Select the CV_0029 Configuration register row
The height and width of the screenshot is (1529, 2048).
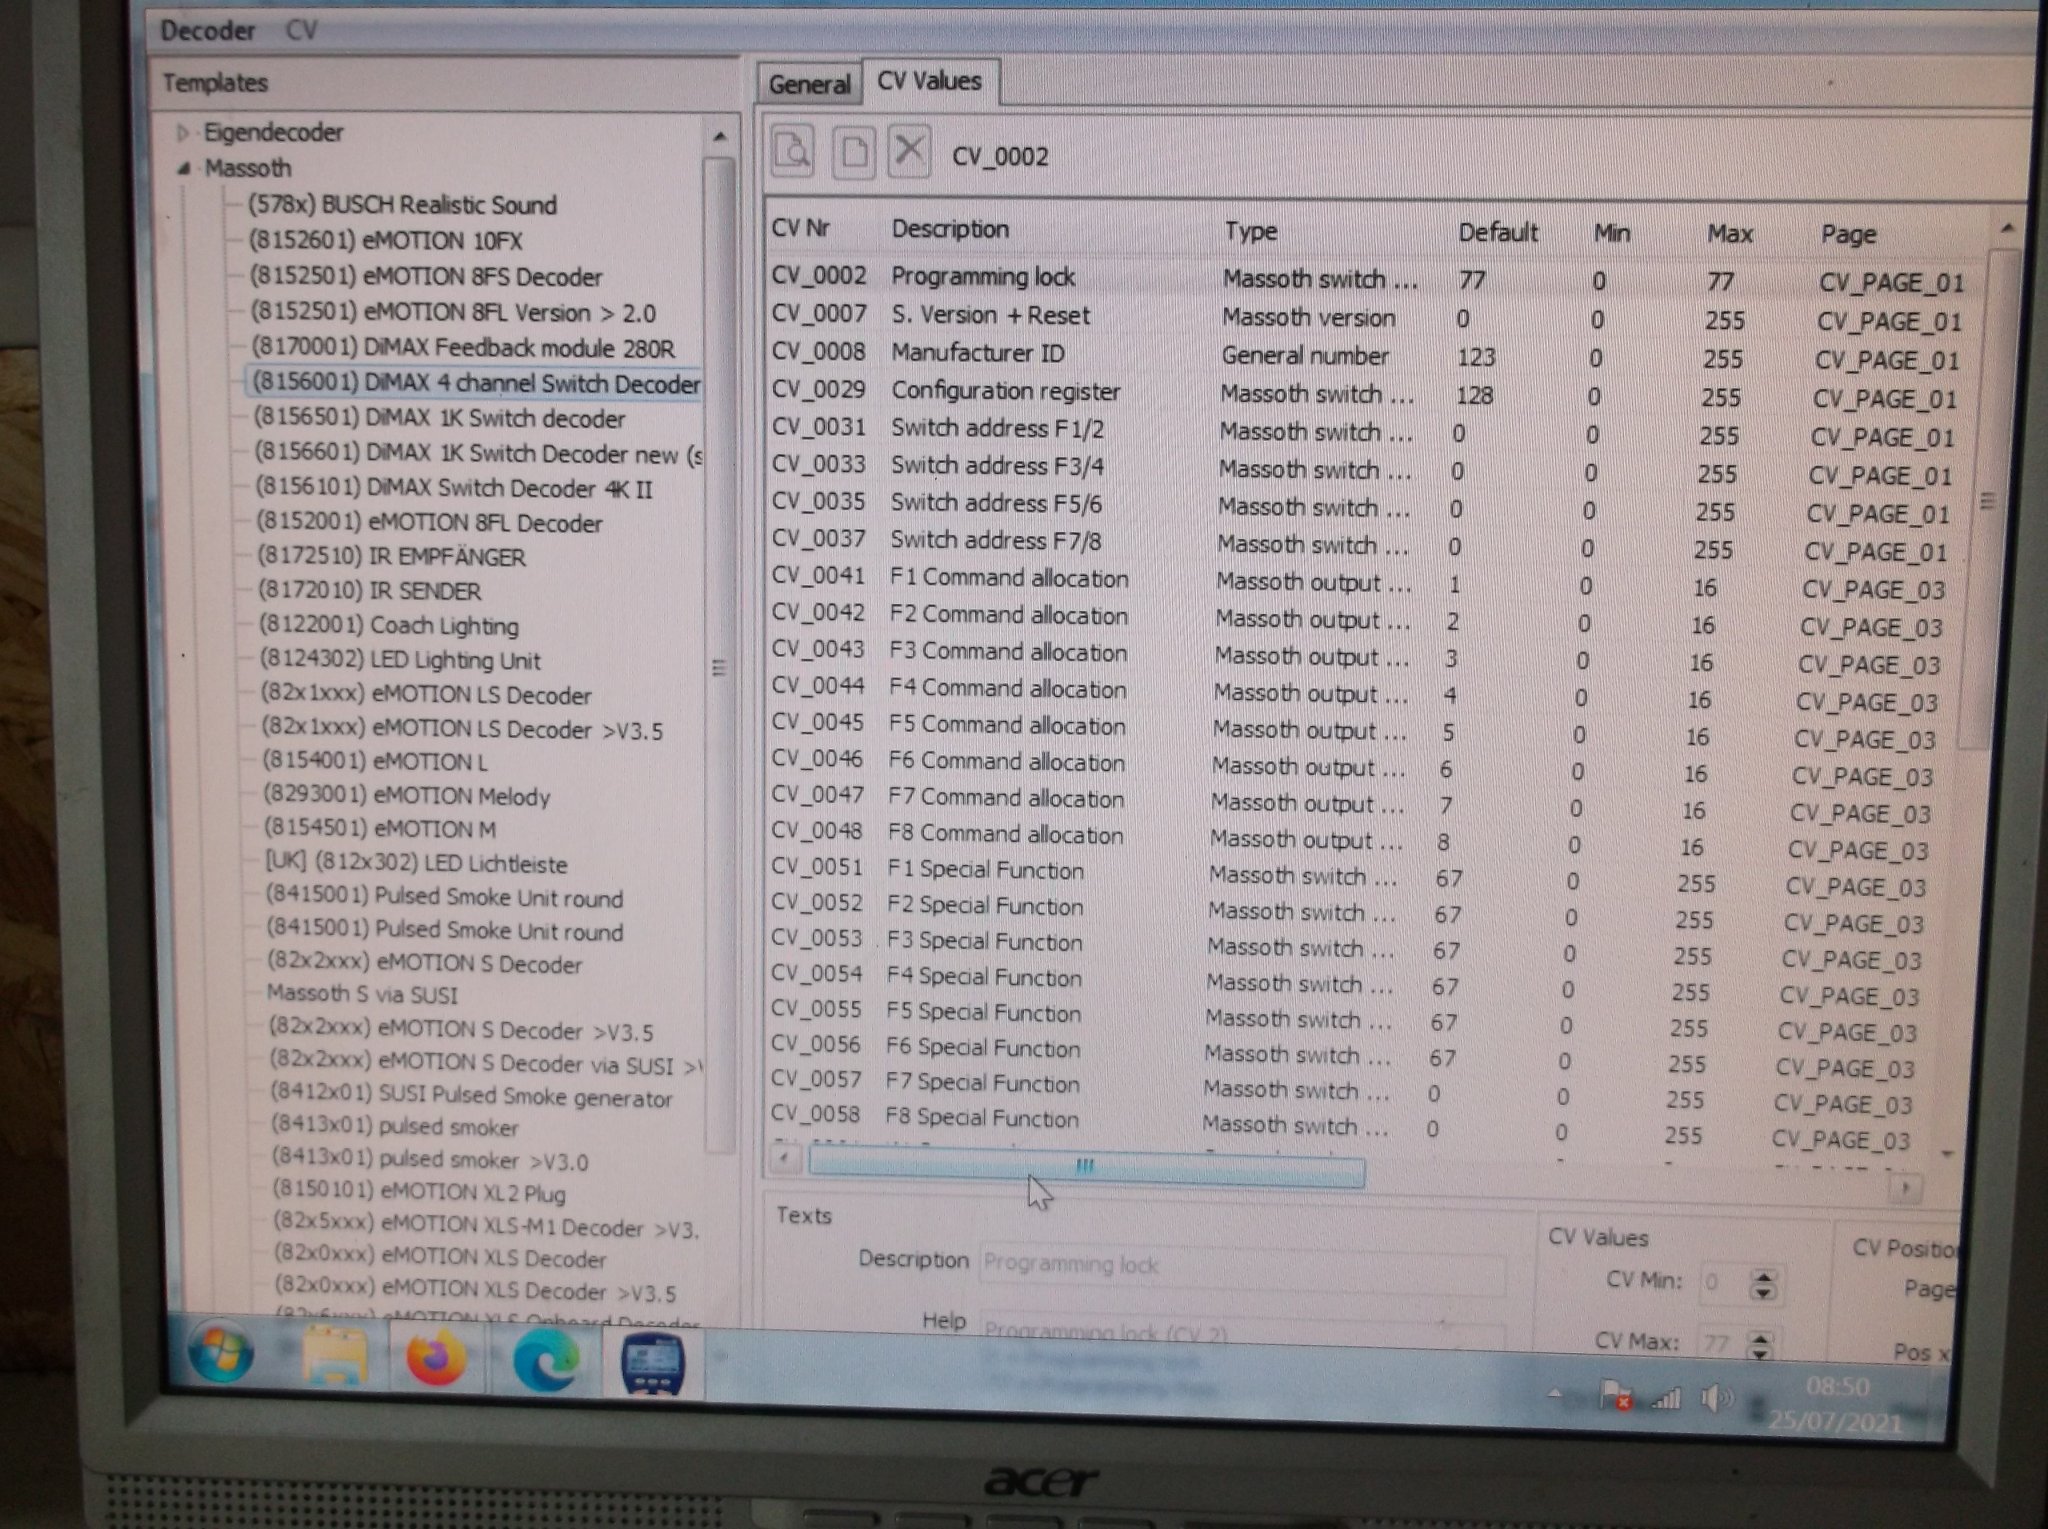click(x=1363, y=393)
